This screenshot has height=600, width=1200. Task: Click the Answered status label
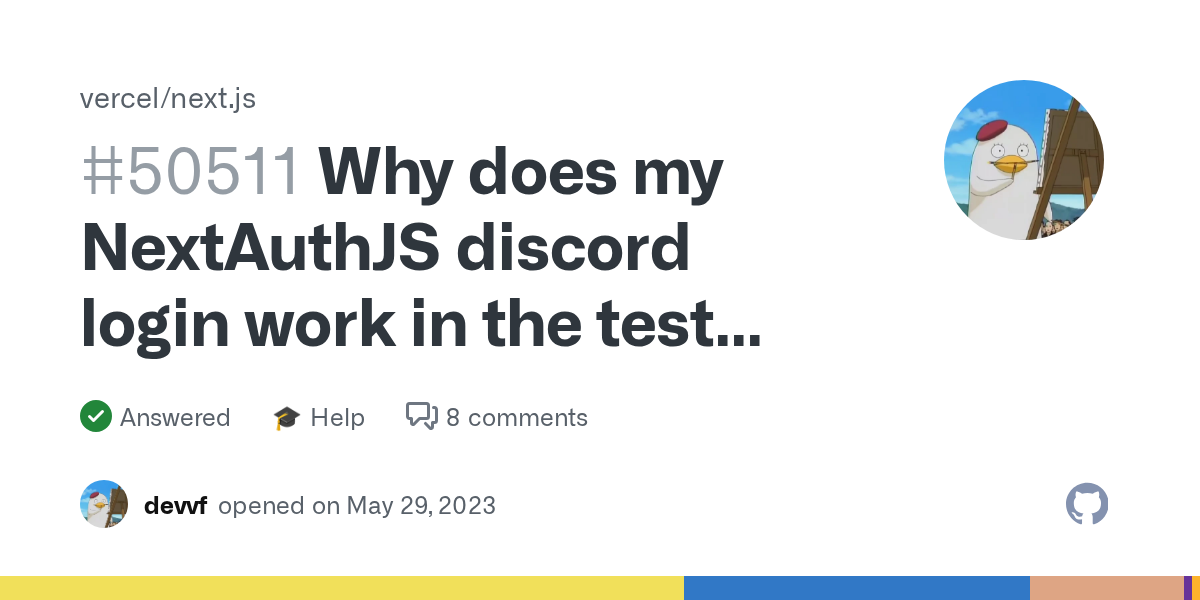point(175,418)
